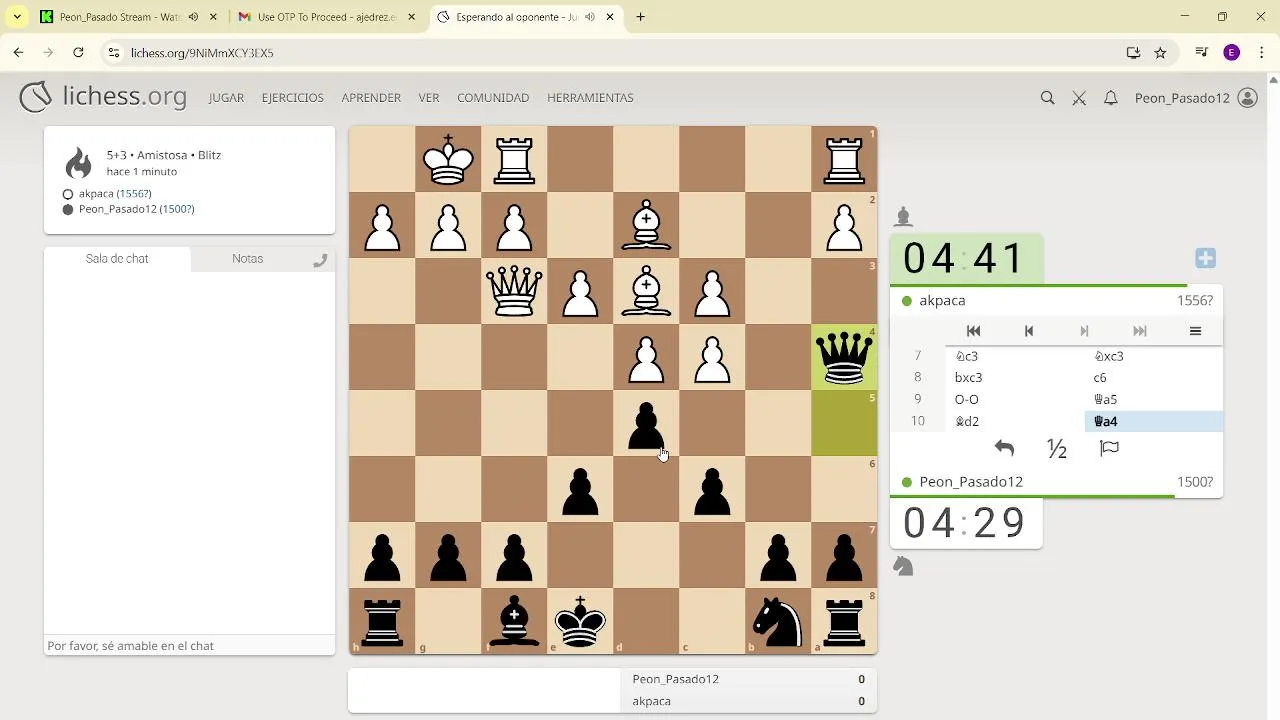Open the APRENDER menu
Image resolution: width=1280 pixels, height=720 pixels.
click(371, 98)
